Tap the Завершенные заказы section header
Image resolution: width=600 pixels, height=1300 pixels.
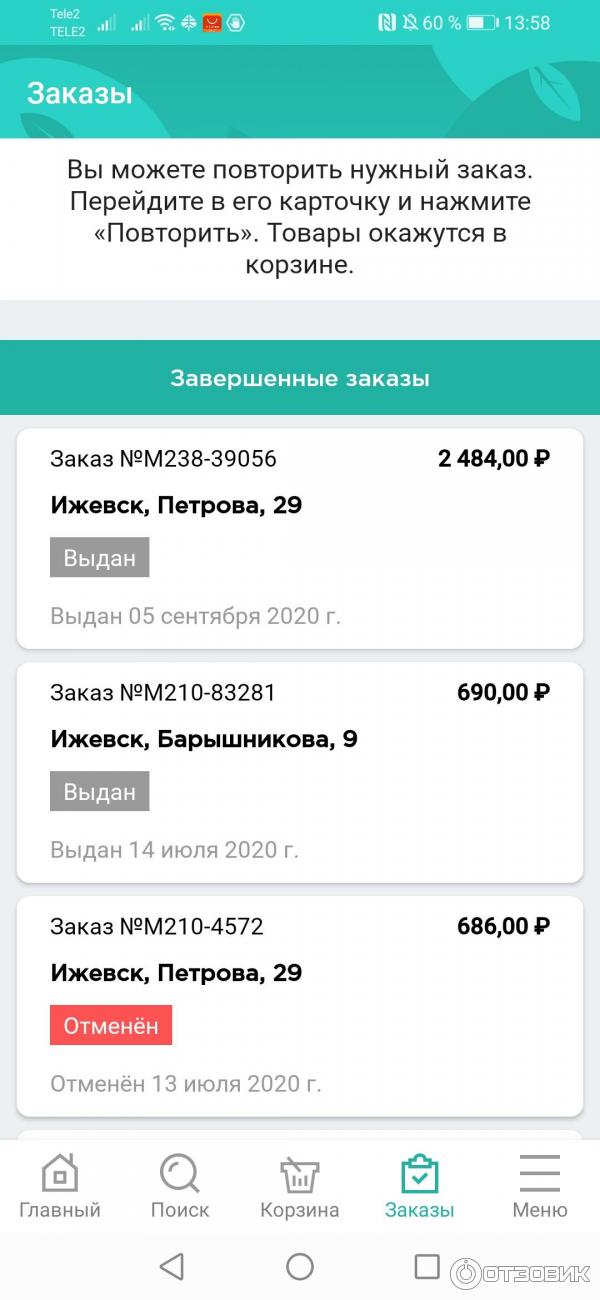coord(300,379)
